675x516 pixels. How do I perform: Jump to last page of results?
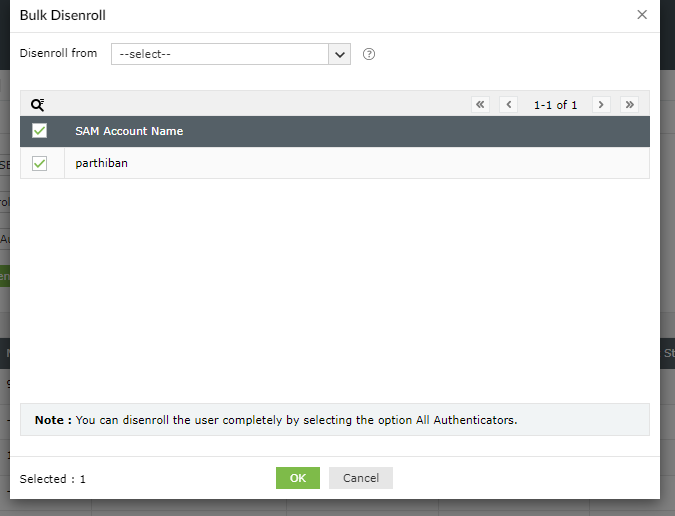pyautogui.click(x=629, y=105)
